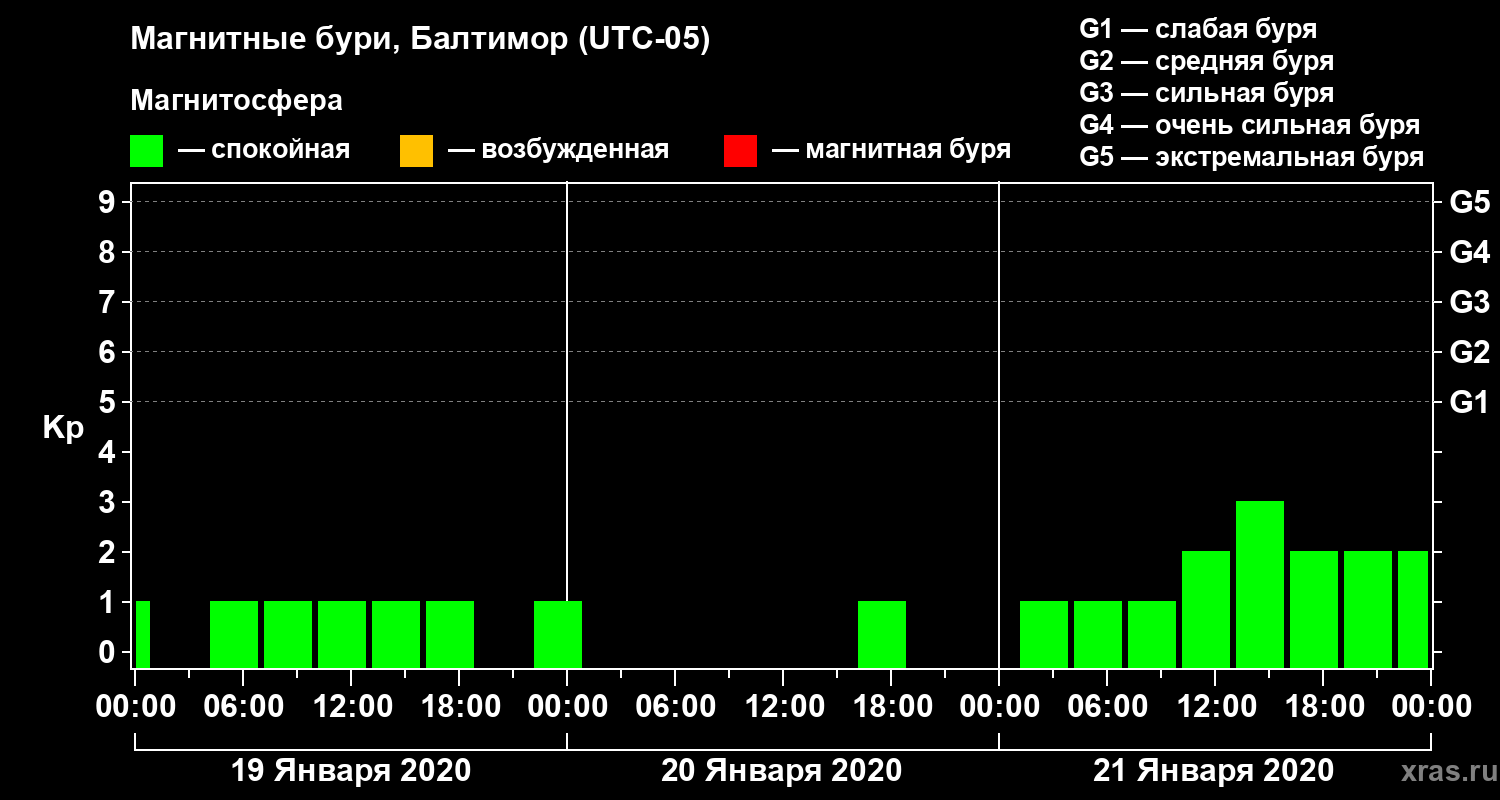Screen dimensions: 1500x800
Task: Click the '12:00' time label under 20 January
Action: [783, 707]
